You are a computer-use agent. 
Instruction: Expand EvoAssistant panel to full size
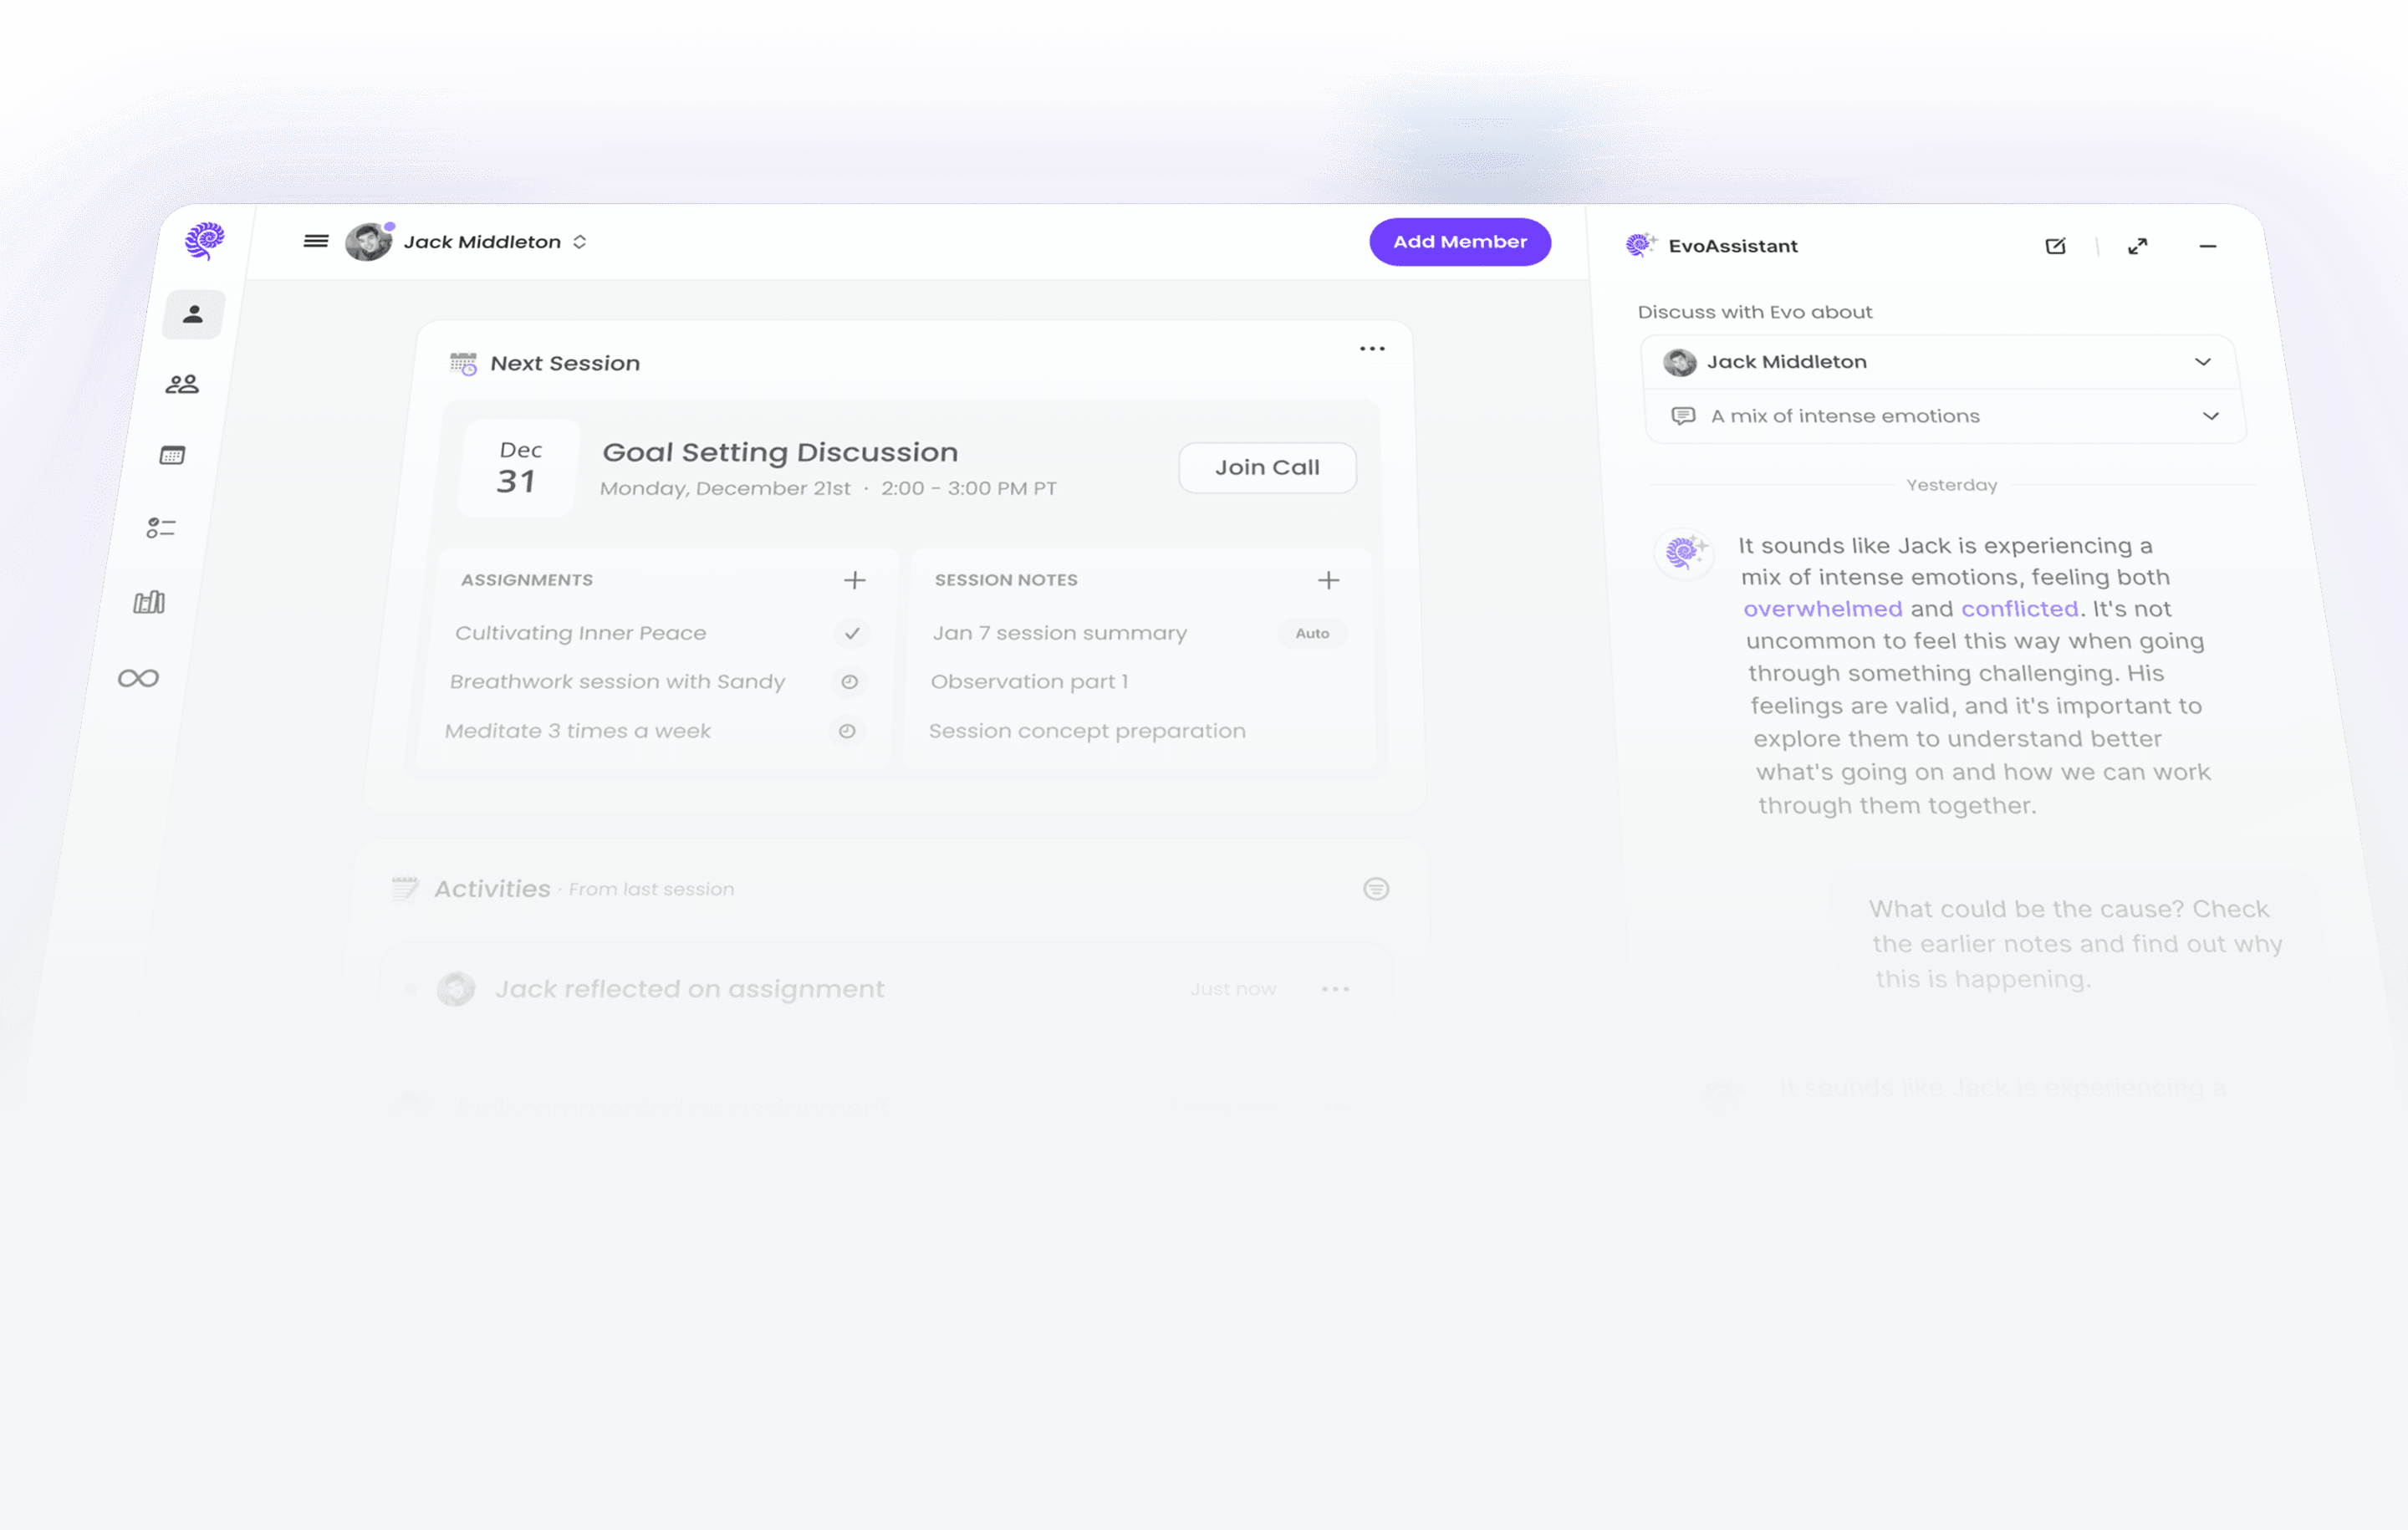pos(2137,246)
